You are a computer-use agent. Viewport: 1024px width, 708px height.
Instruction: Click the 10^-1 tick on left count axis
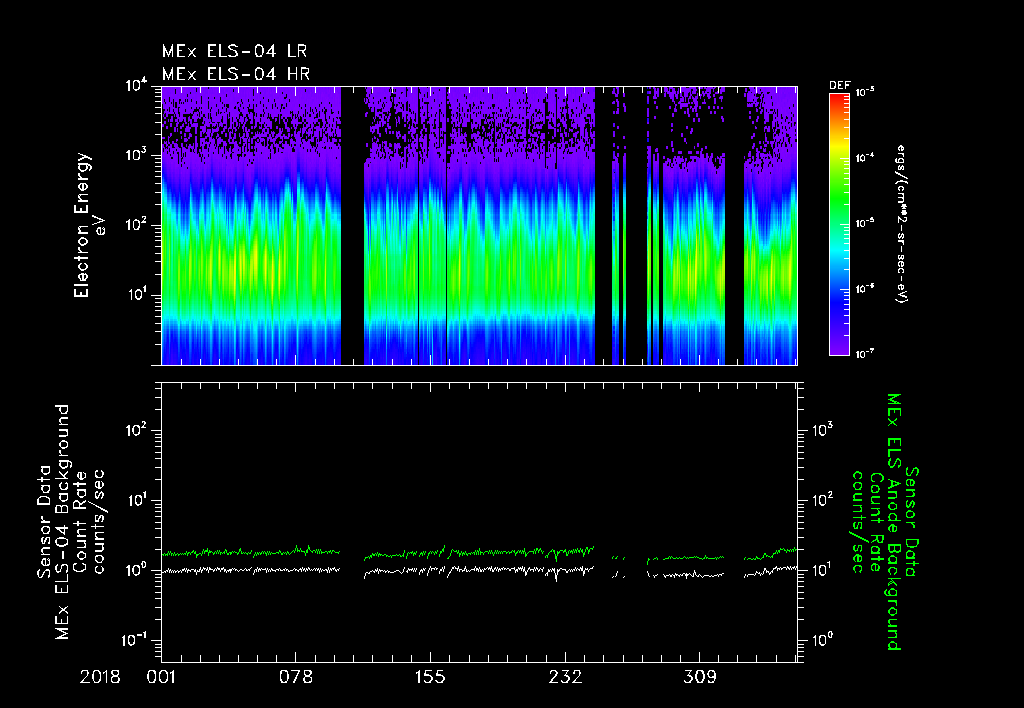coord(136,640)
